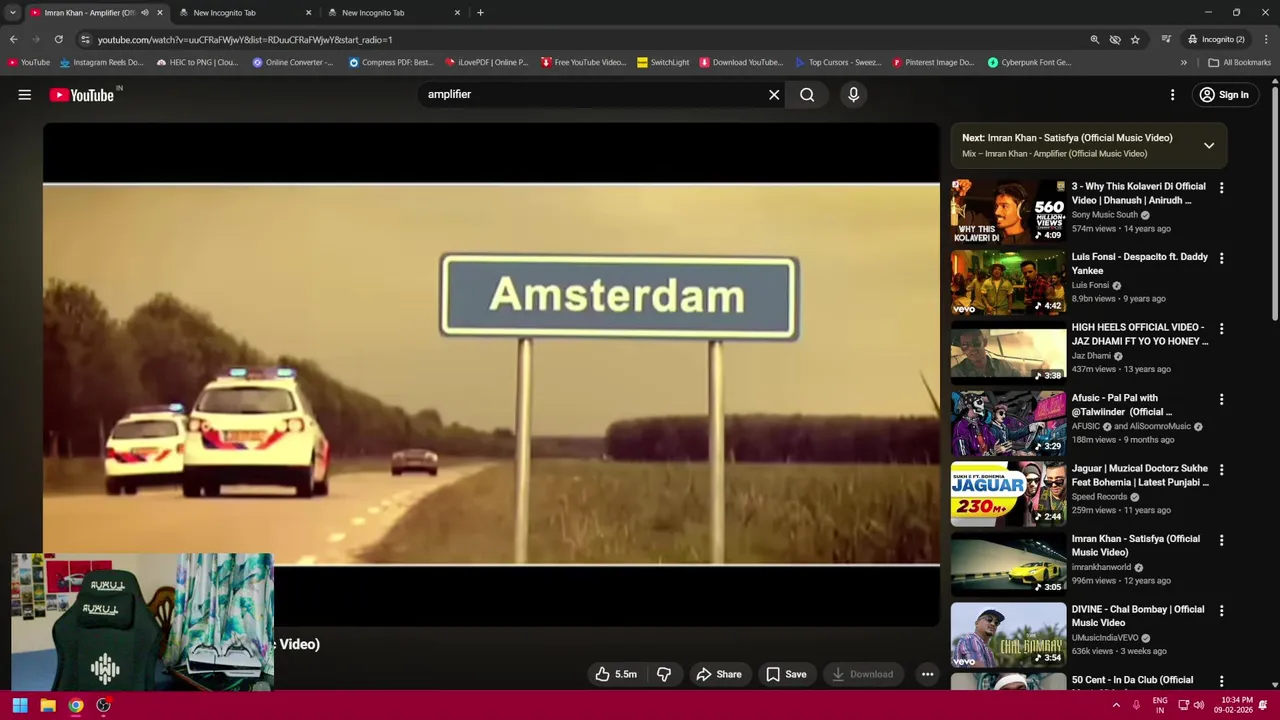Open the HIGH HEELS OFFICIAL VIDEO title
Viewport: 1280px width, 720px height.
1139,334
